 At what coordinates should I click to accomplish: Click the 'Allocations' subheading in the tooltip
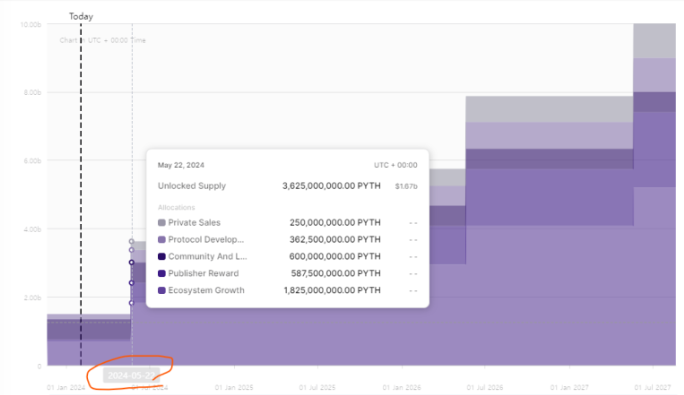coord(176,207)
